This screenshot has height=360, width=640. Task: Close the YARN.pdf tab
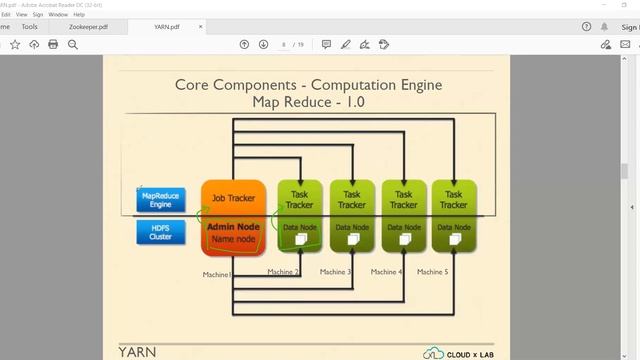click(200, 27)
